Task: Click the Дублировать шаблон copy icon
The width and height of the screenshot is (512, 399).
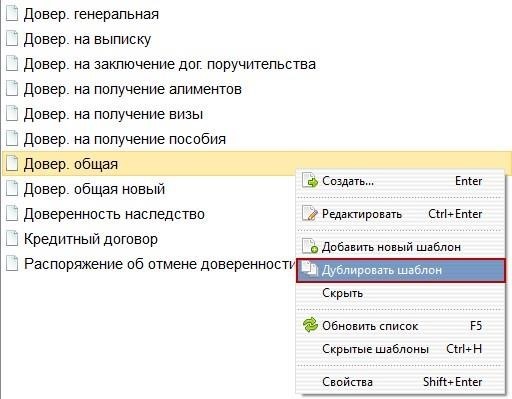Action: tap(309, 269)
